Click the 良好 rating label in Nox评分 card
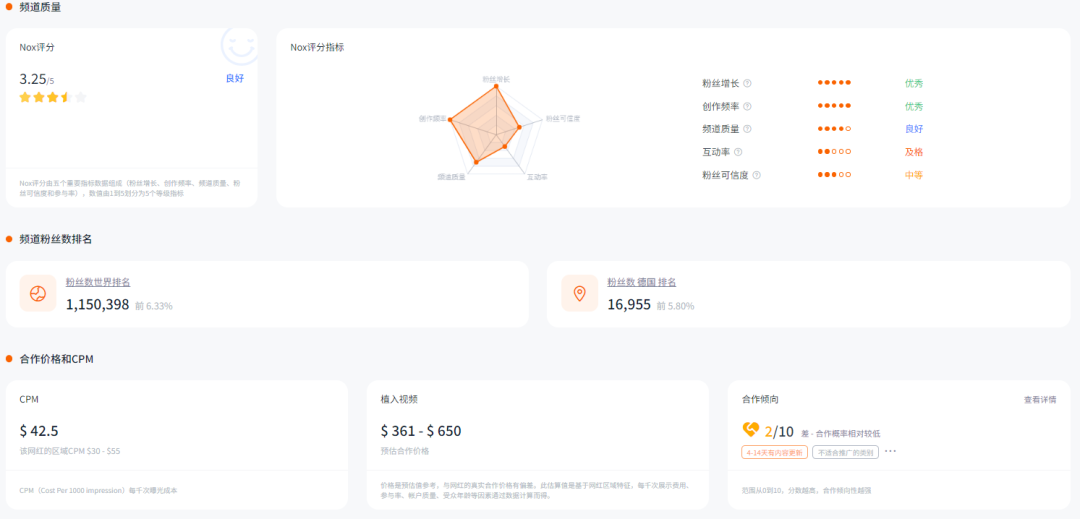 click(235, 78)
